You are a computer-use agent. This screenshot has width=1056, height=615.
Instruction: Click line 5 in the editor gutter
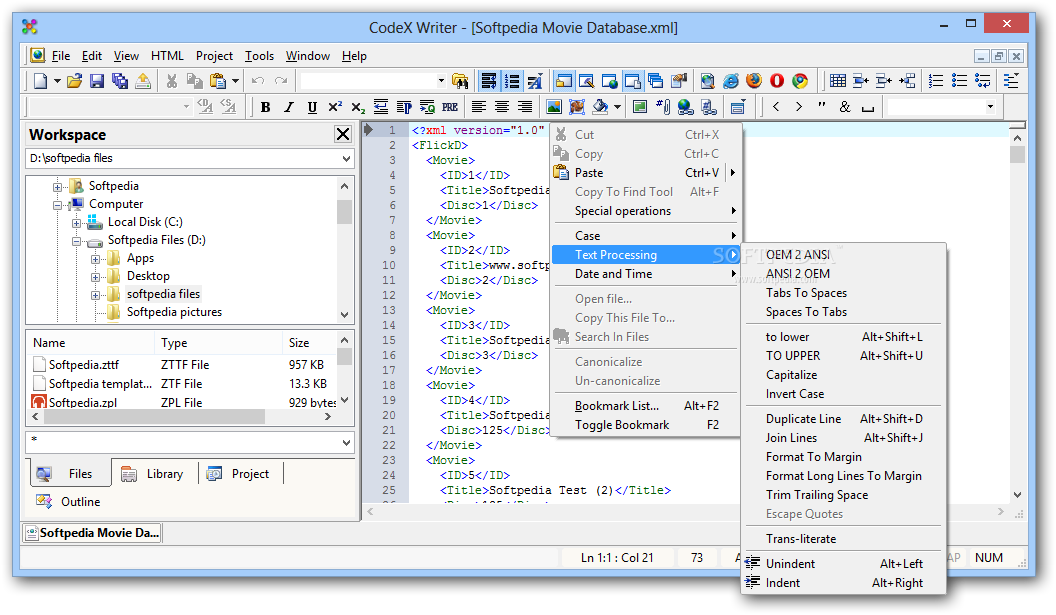[392, 190]
